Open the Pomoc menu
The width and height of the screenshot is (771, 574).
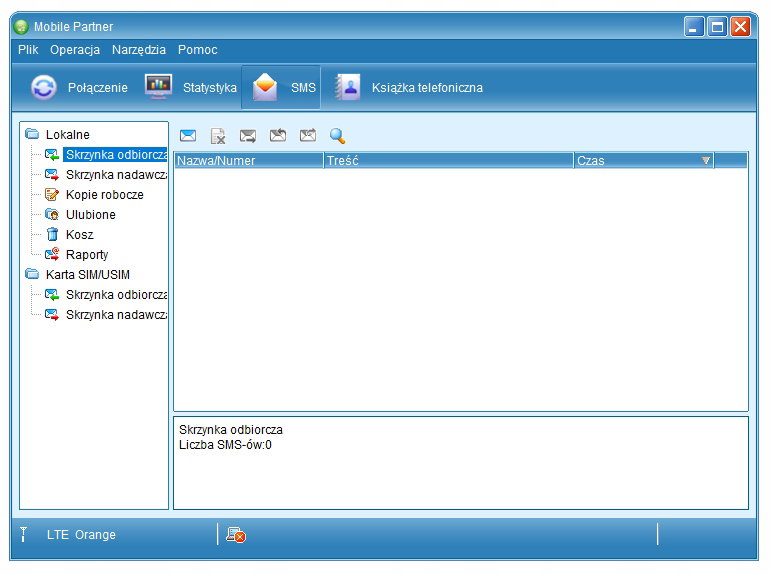pos(197,50)
